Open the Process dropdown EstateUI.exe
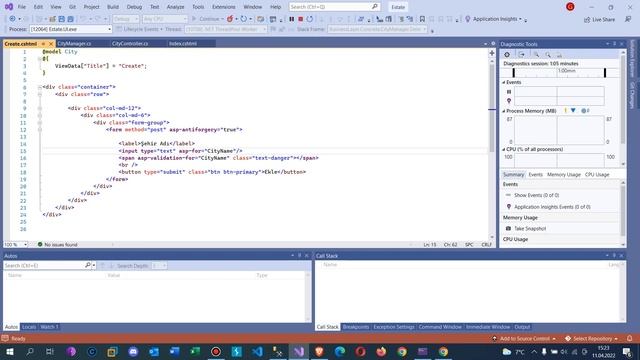Viewport: 640px width, 360px height. pyautogui.click(x=71, y=29)
